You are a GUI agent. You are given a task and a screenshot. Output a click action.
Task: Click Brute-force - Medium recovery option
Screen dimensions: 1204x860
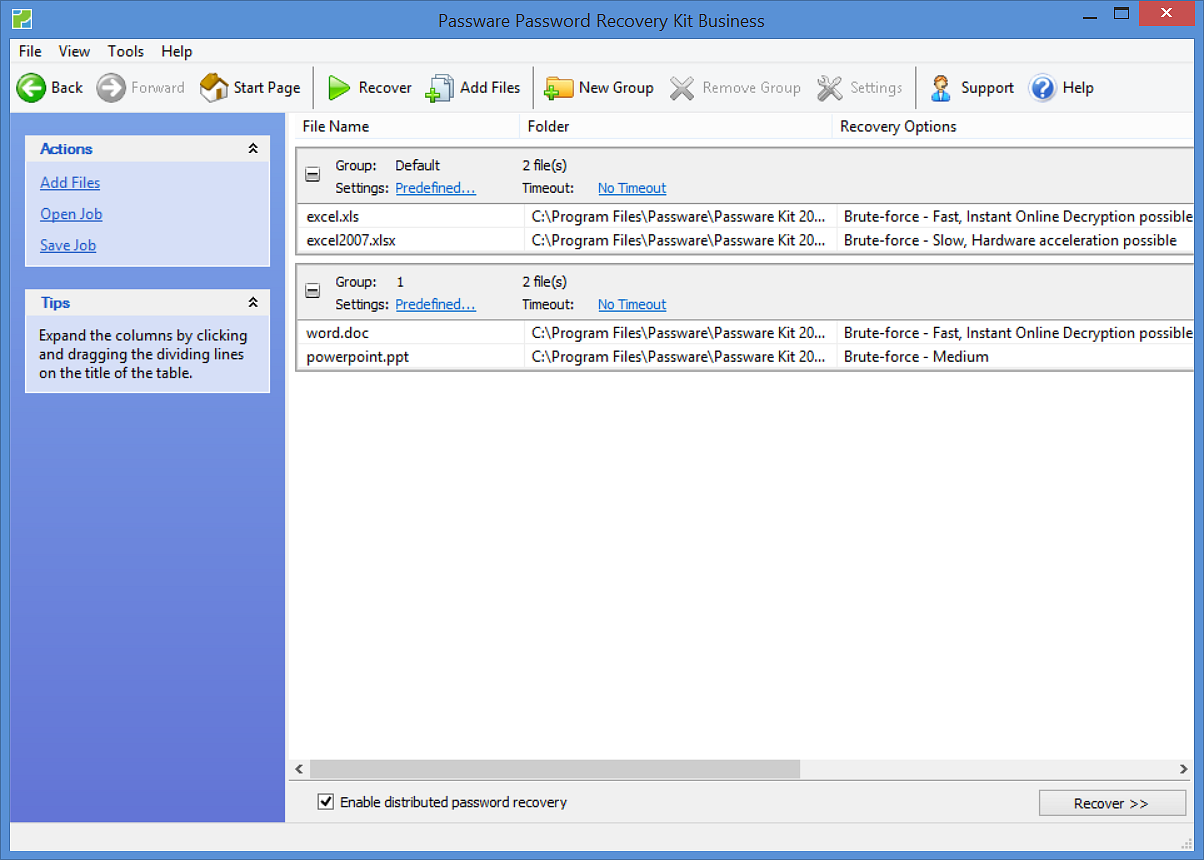(916, 356)
